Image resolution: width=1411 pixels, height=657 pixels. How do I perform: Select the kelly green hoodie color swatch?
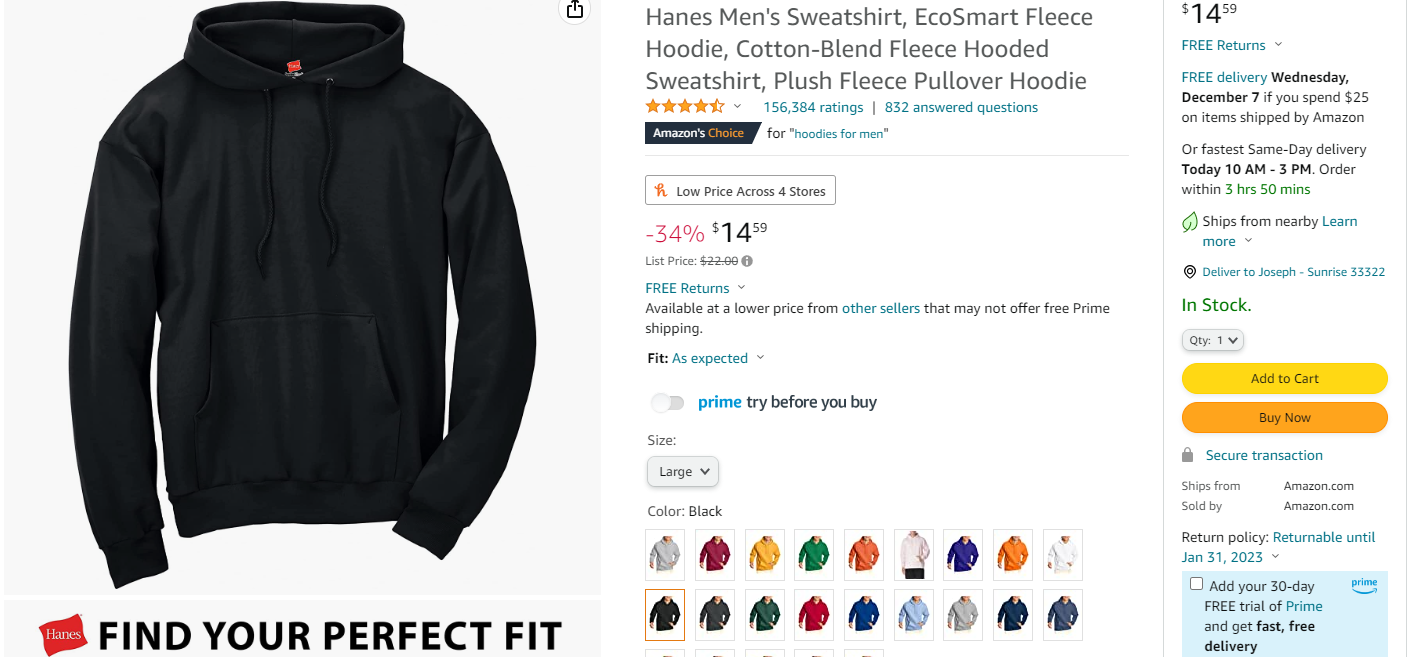814,554
